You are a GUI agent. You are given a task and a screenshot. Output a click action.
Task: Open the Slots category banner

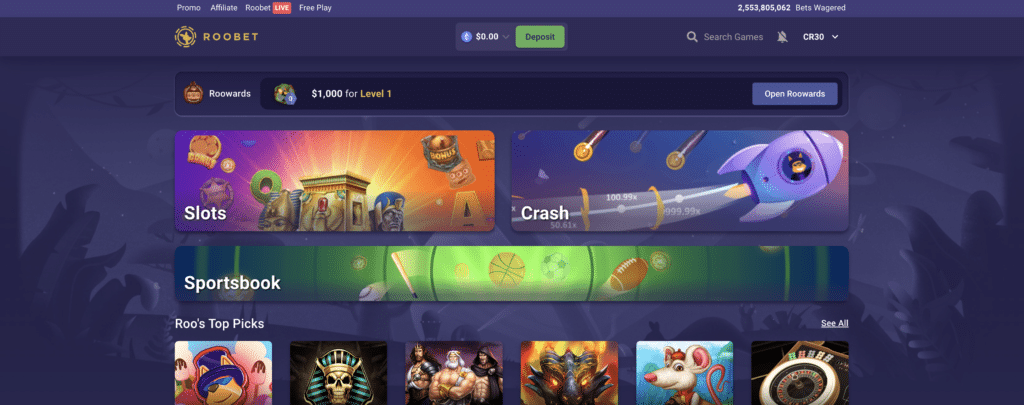tap(334, 181)
